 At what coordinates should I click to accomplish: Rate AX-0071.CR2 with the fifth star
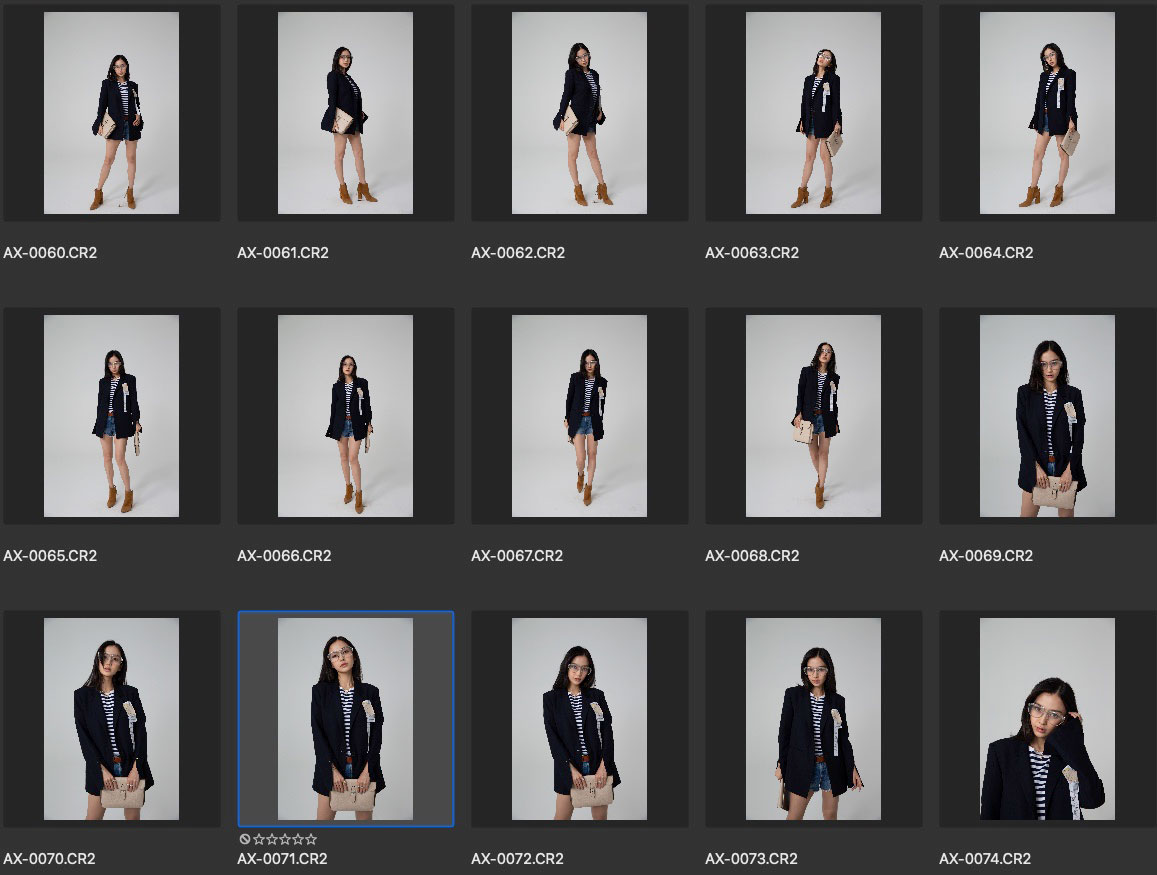[311, 839]
